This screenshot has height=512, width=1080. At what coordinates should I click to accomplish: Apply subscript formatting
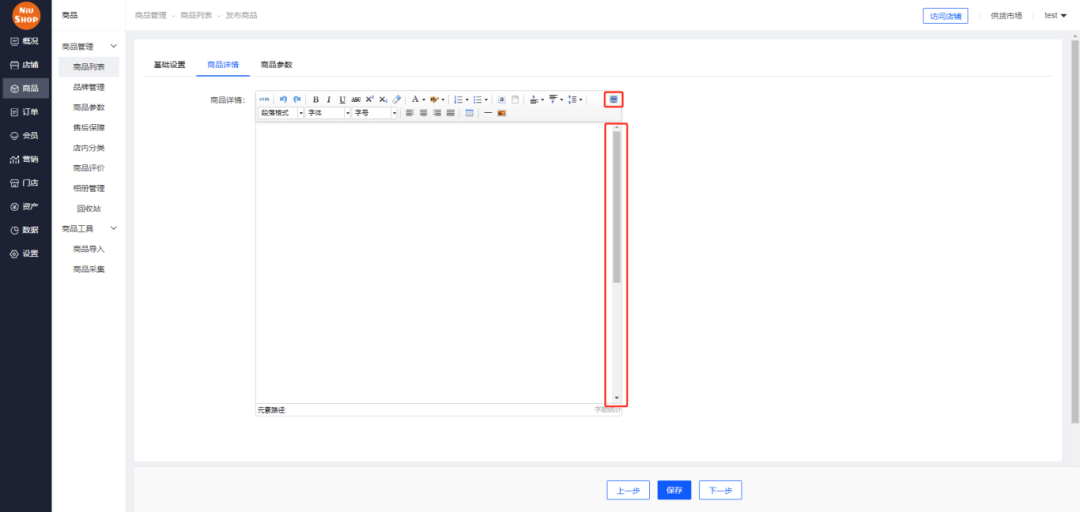(x=383, y=99)
